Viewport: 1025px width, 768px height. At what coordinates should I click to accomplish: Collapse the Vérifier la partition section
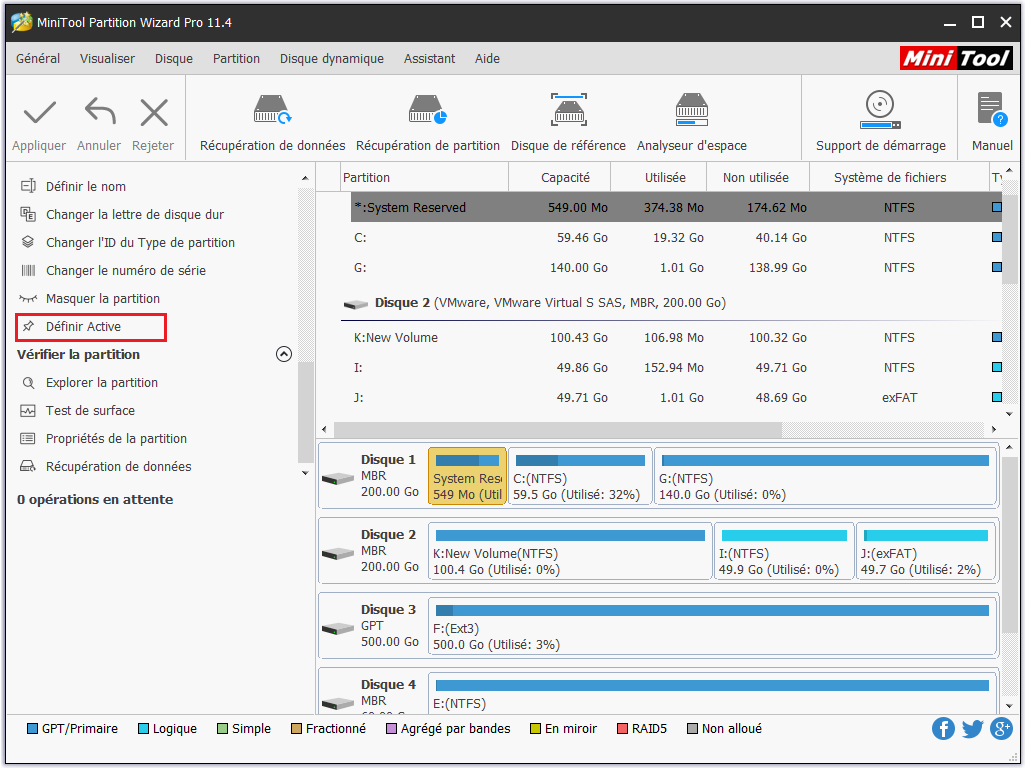point(284,354)
